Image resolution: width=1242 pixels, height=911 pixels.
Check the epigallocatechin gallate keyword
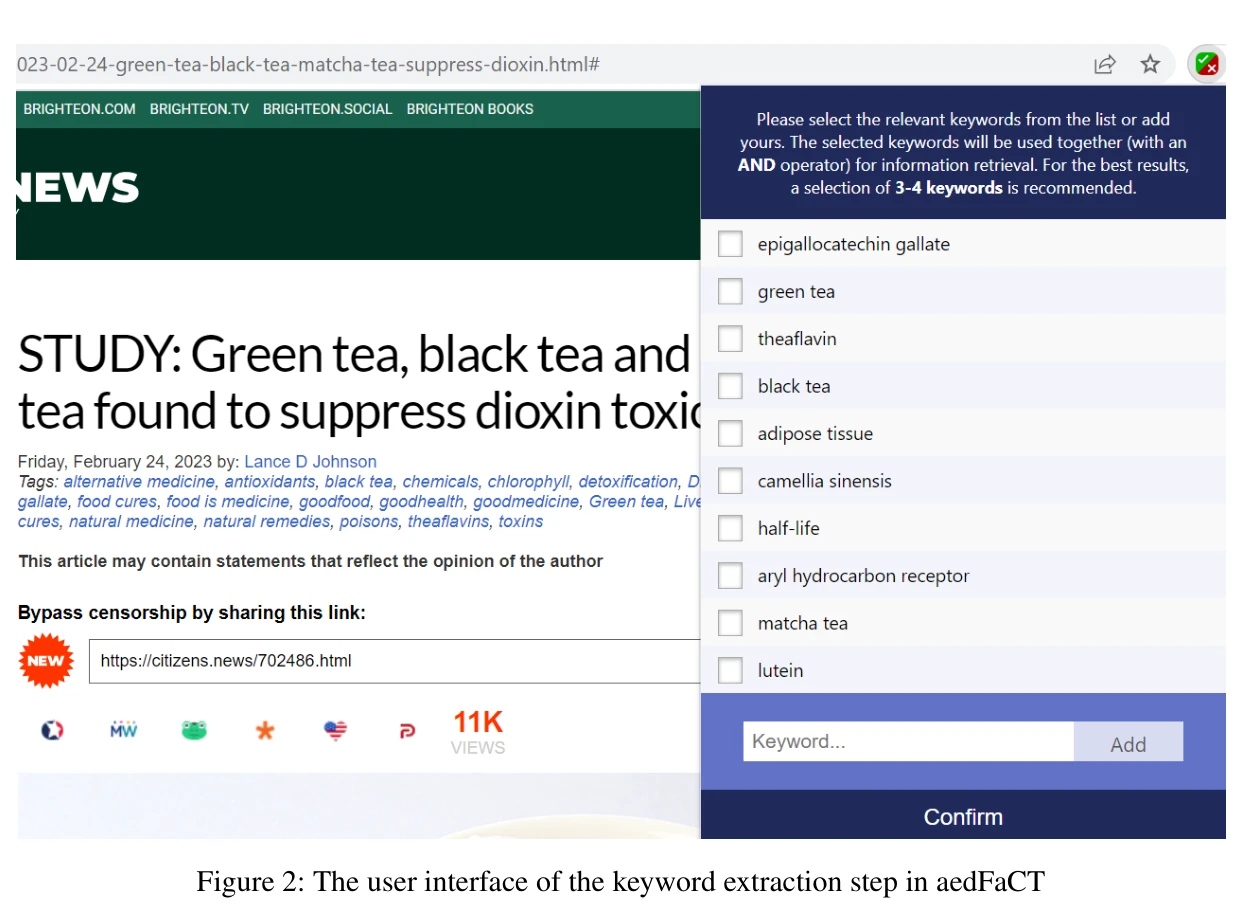point(731,244)
